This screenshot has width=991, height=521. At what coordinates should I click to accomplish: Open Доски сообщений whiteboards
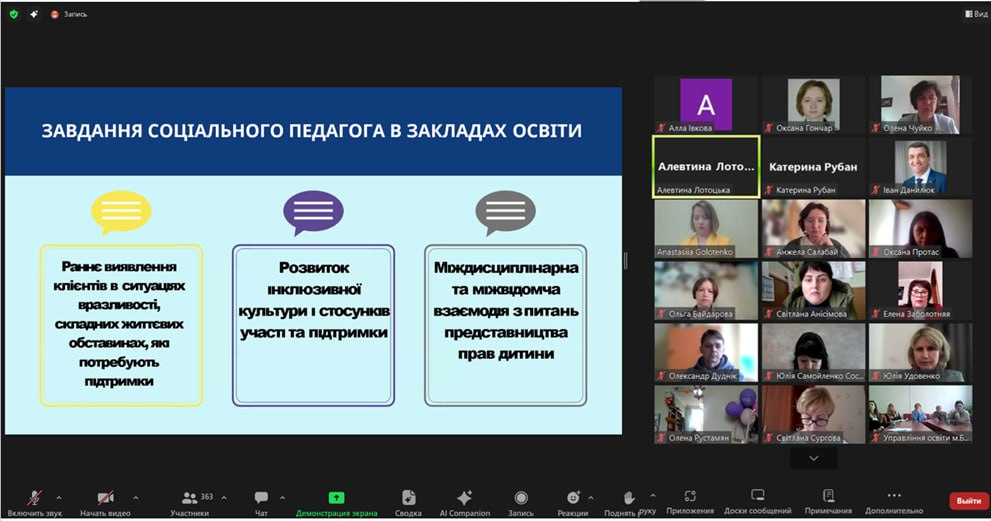[757, 500]
